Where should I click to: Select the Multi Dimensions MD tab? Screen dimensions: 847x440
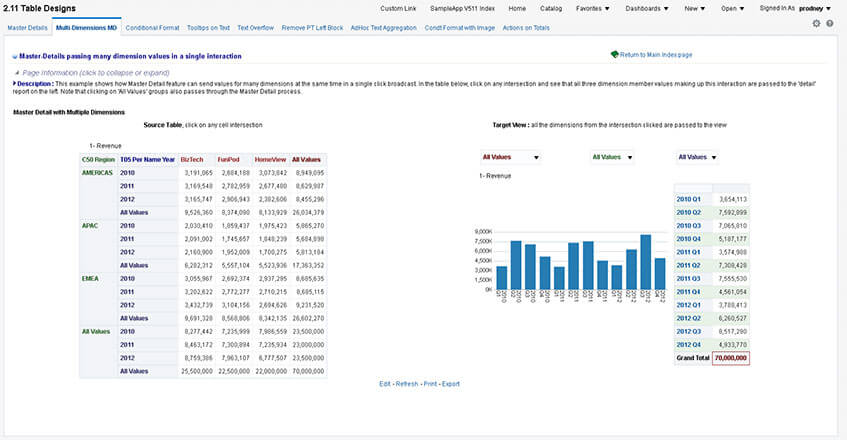point(86,28)
